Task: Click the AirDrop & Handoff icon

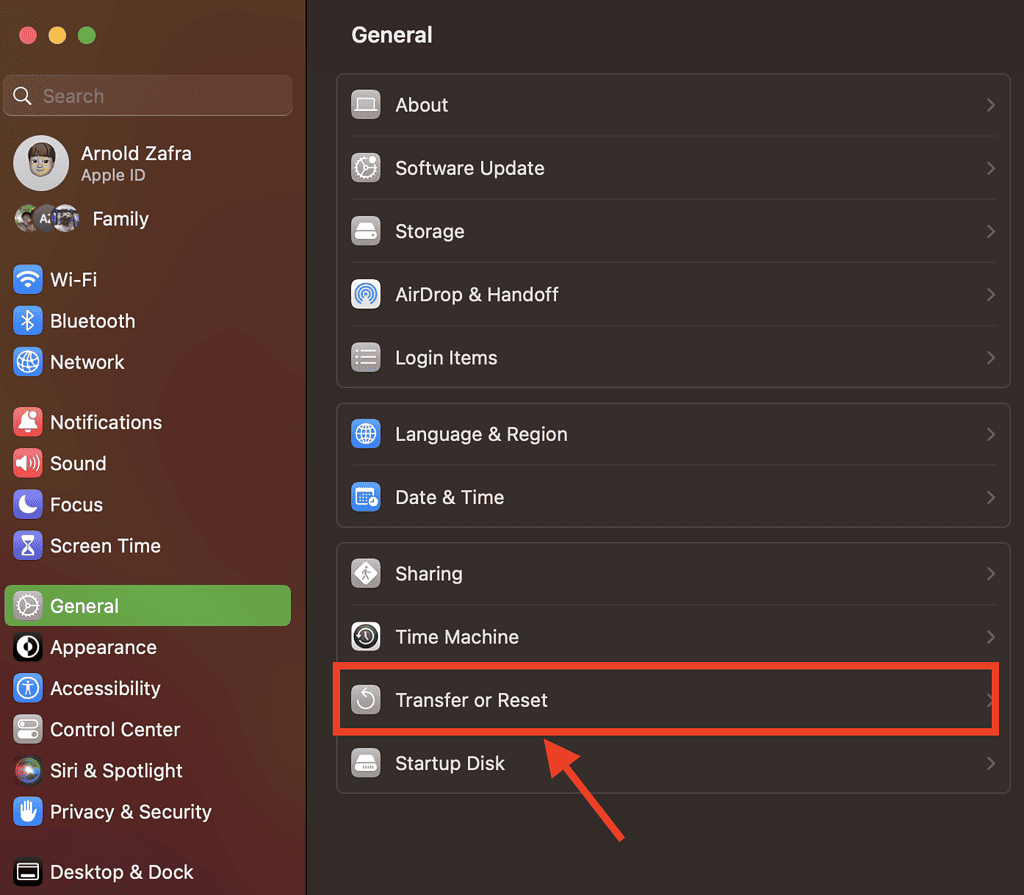Action: point(365,294)
